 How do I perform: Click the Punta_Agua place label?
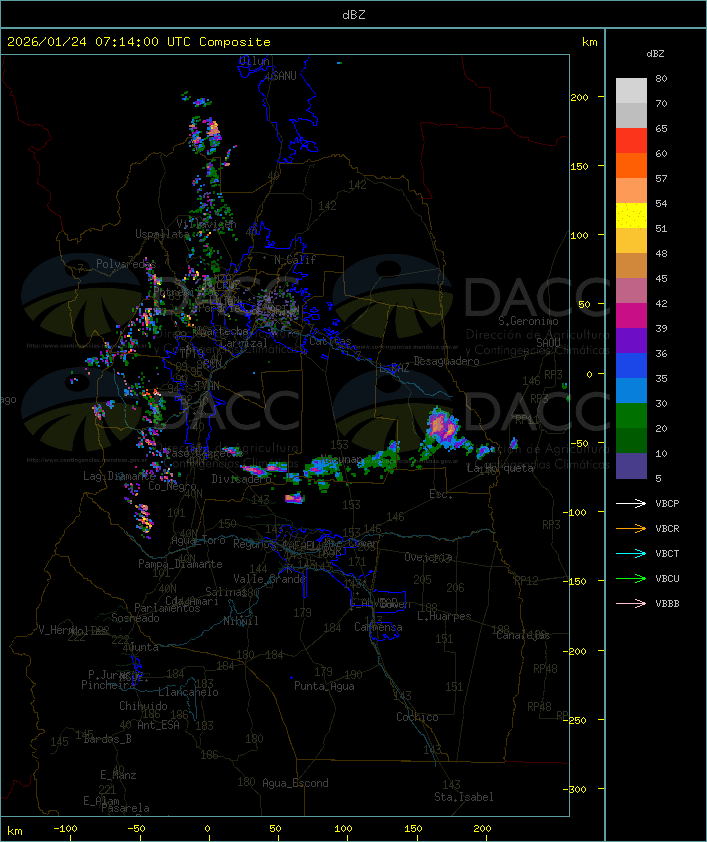point(324,686)
